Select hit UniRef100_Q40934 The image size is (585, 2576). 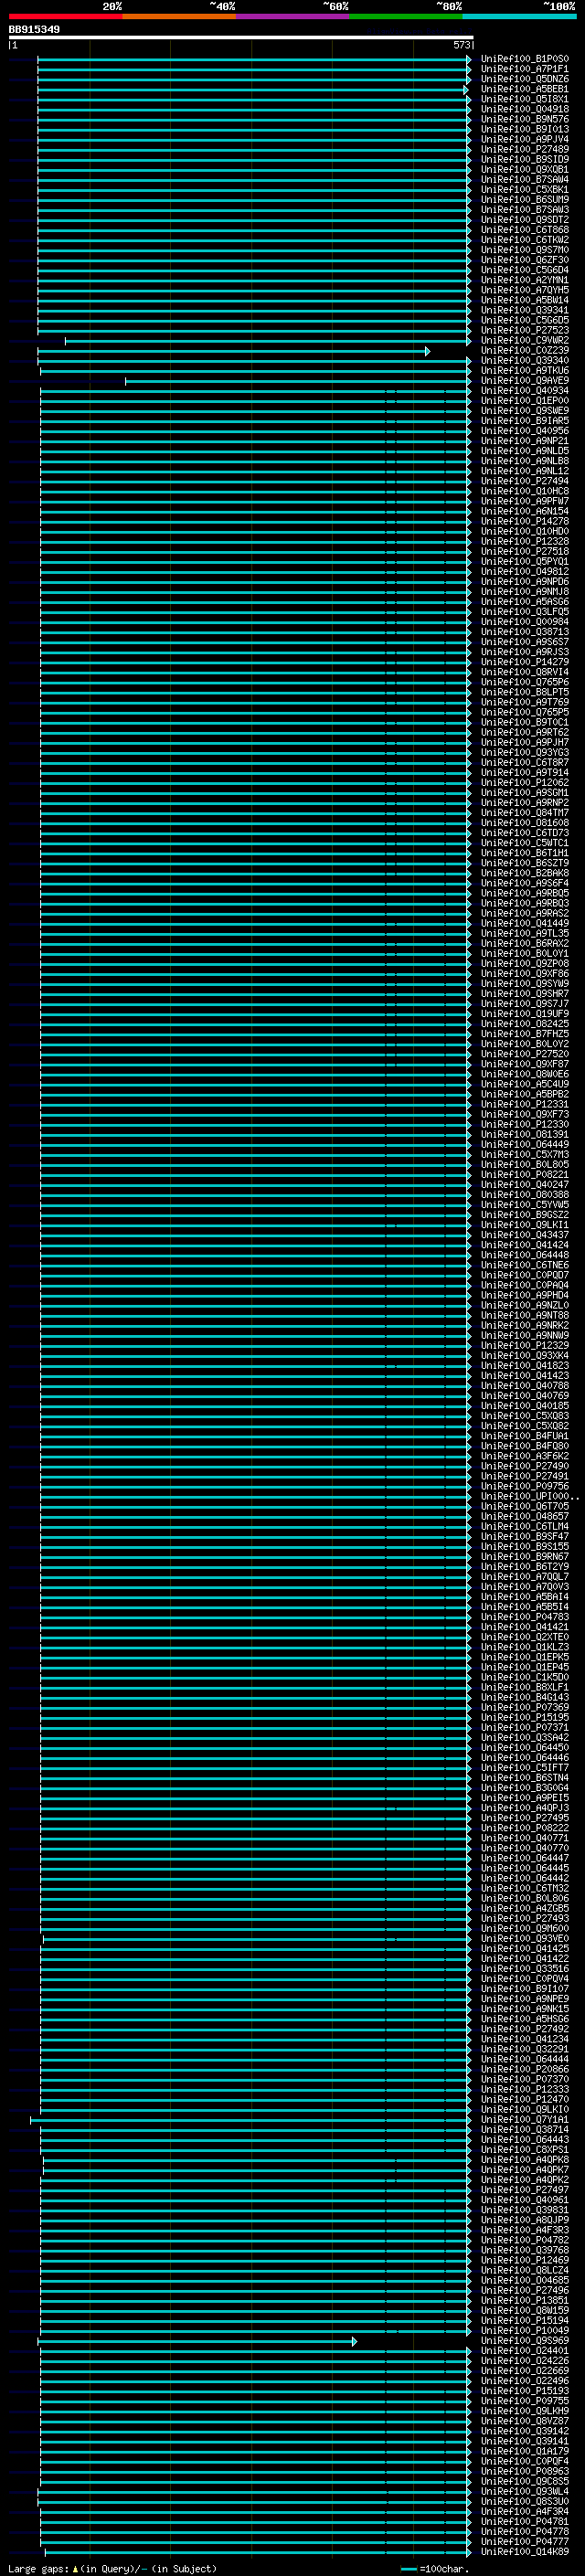tap(524, 390)
